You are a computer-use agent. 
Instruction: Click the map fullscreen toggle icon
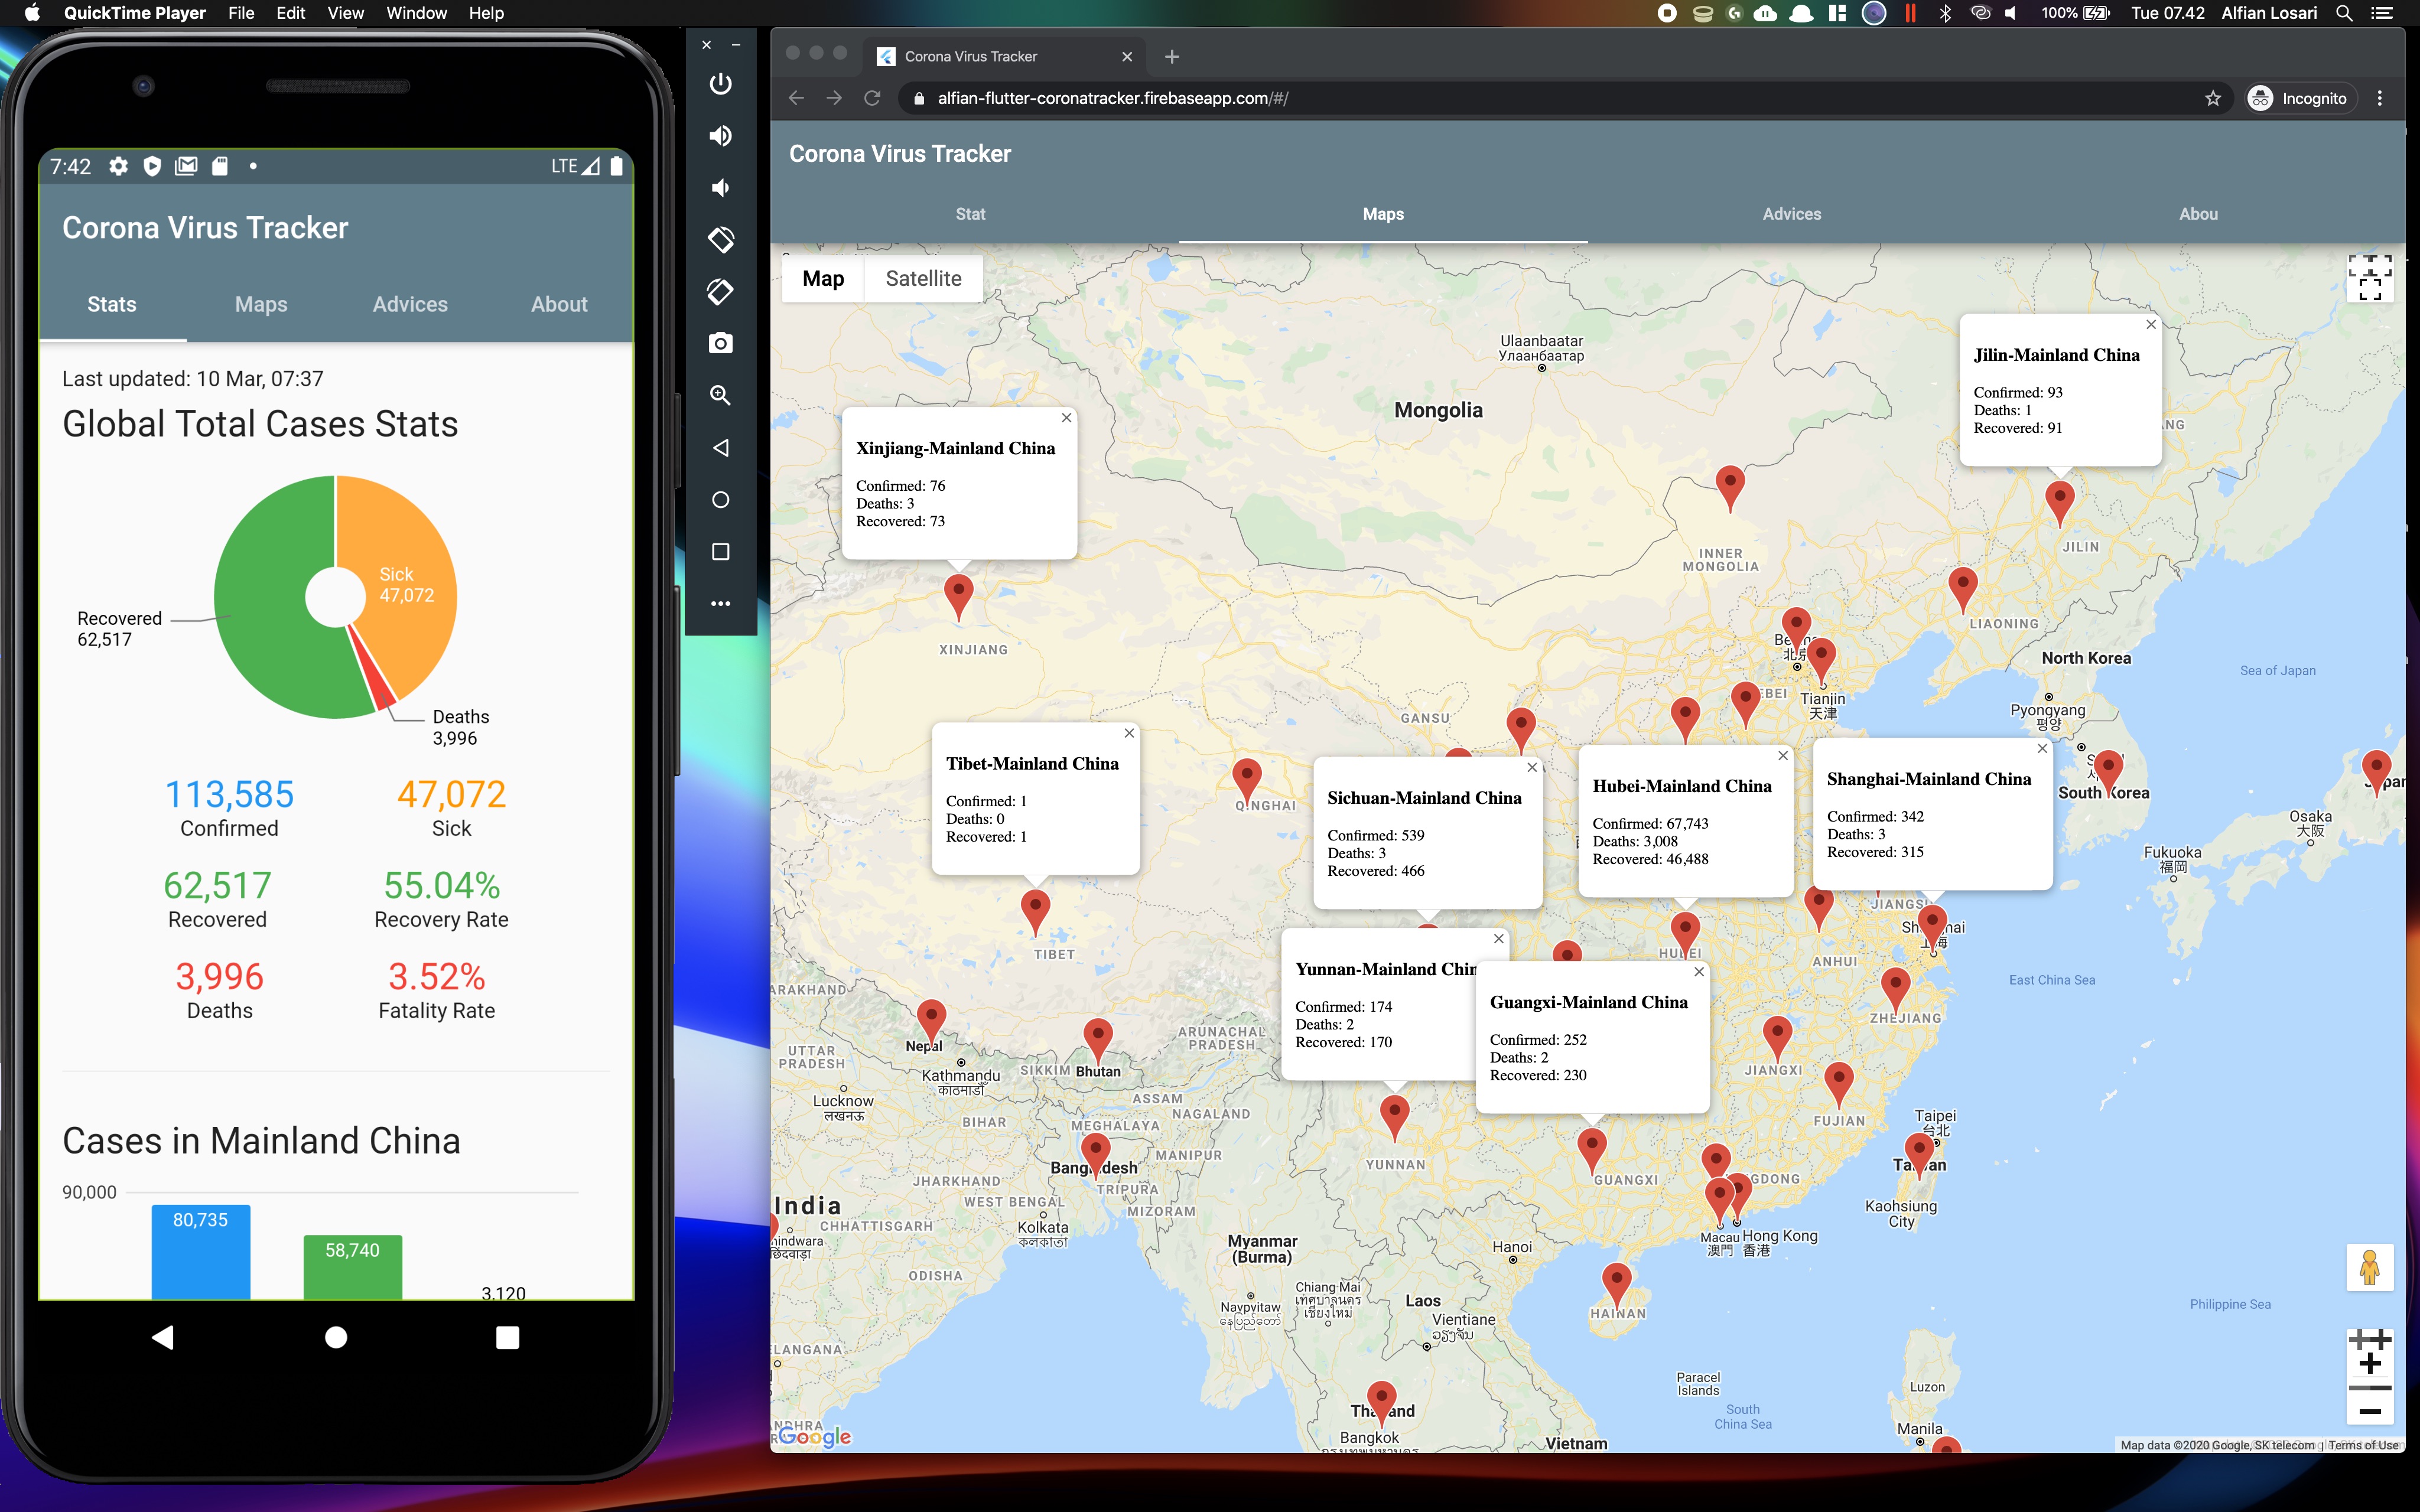point(2369,277)
